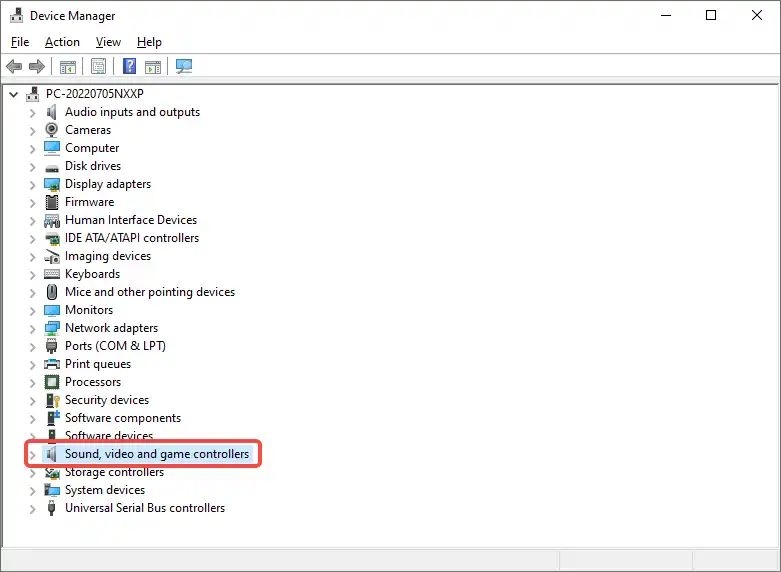Viewport: 781px width, 572px height.
Task: Click Scan for hardware changes monitor icon
Action: coord(184,67)
